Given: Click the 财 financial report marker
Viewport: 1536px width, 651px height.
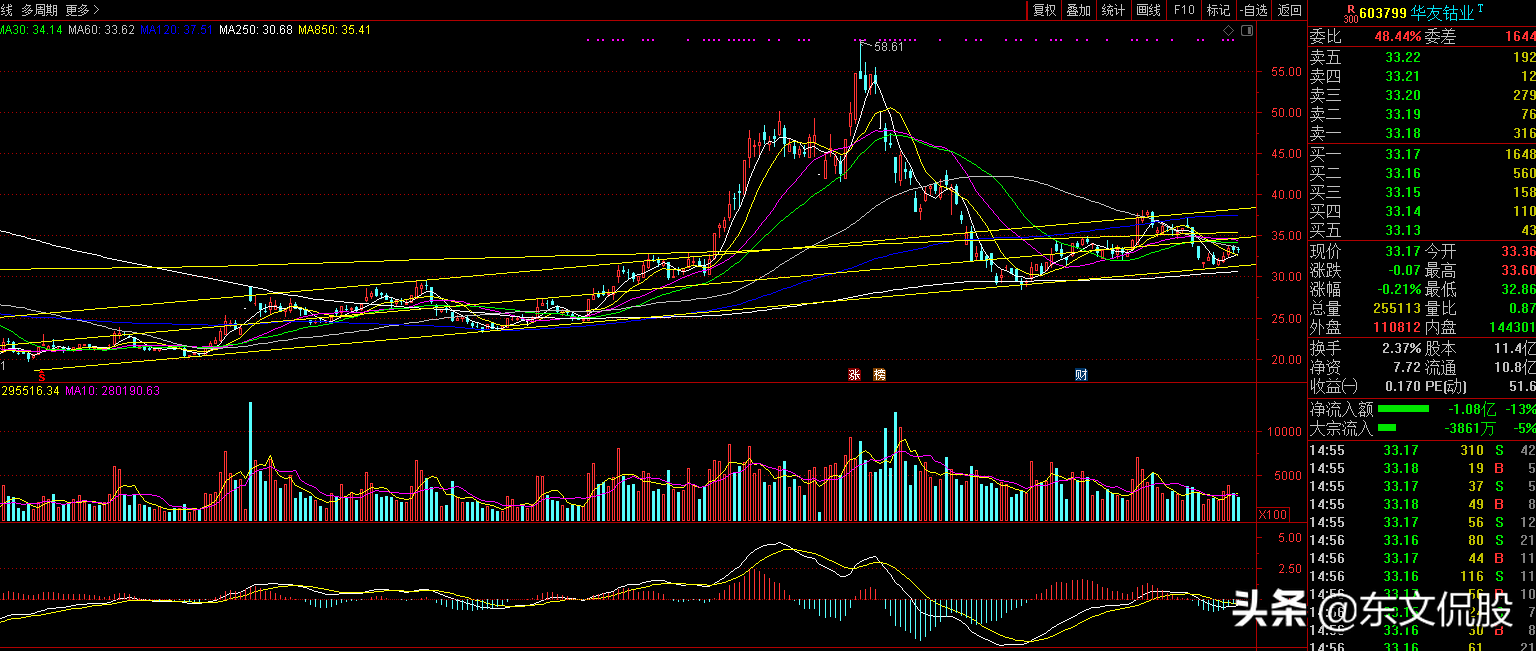Looking at the screenshot, I should click(x=1081, y=375).
